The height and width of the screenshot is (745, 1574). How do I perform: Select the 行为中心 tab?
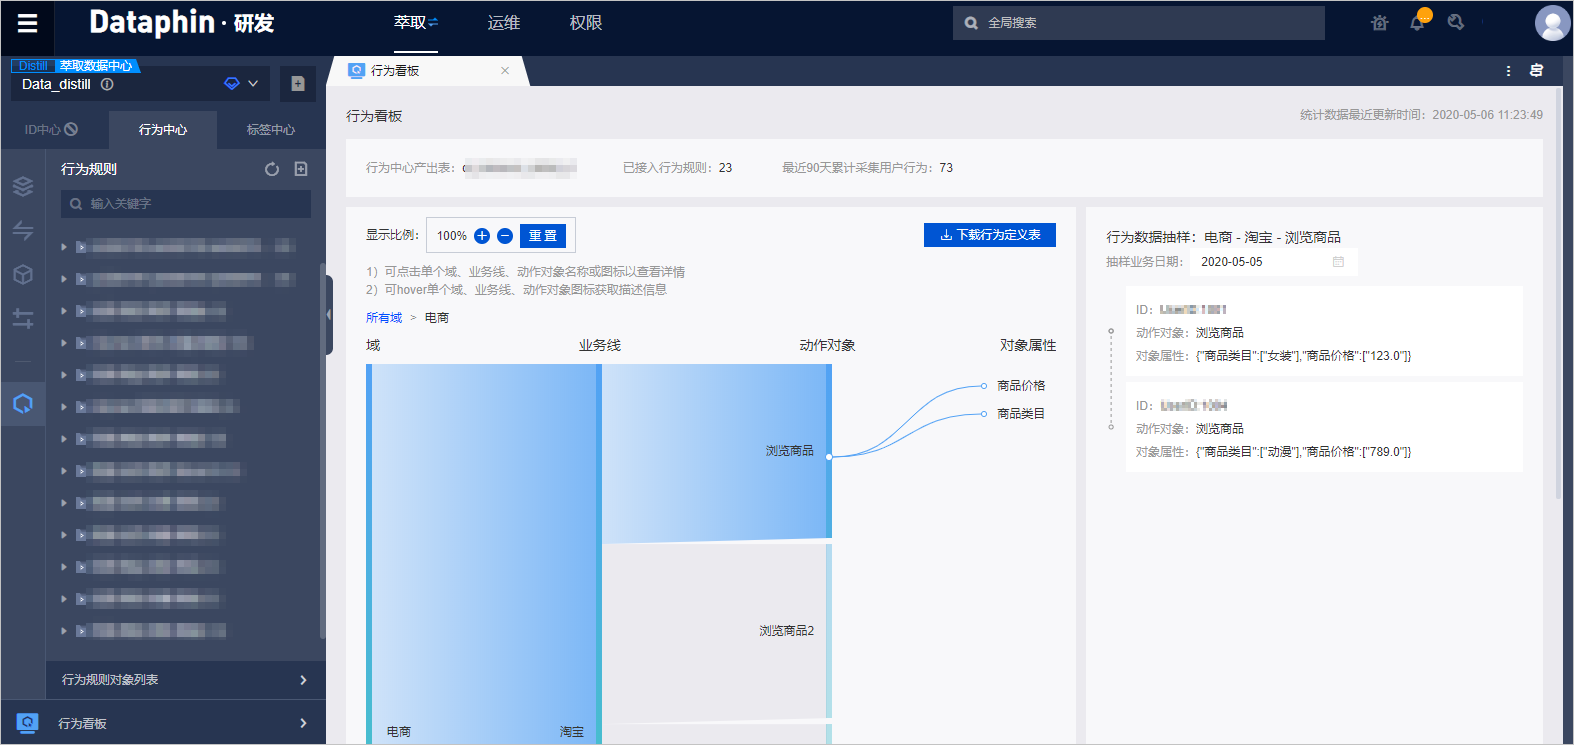163,129
